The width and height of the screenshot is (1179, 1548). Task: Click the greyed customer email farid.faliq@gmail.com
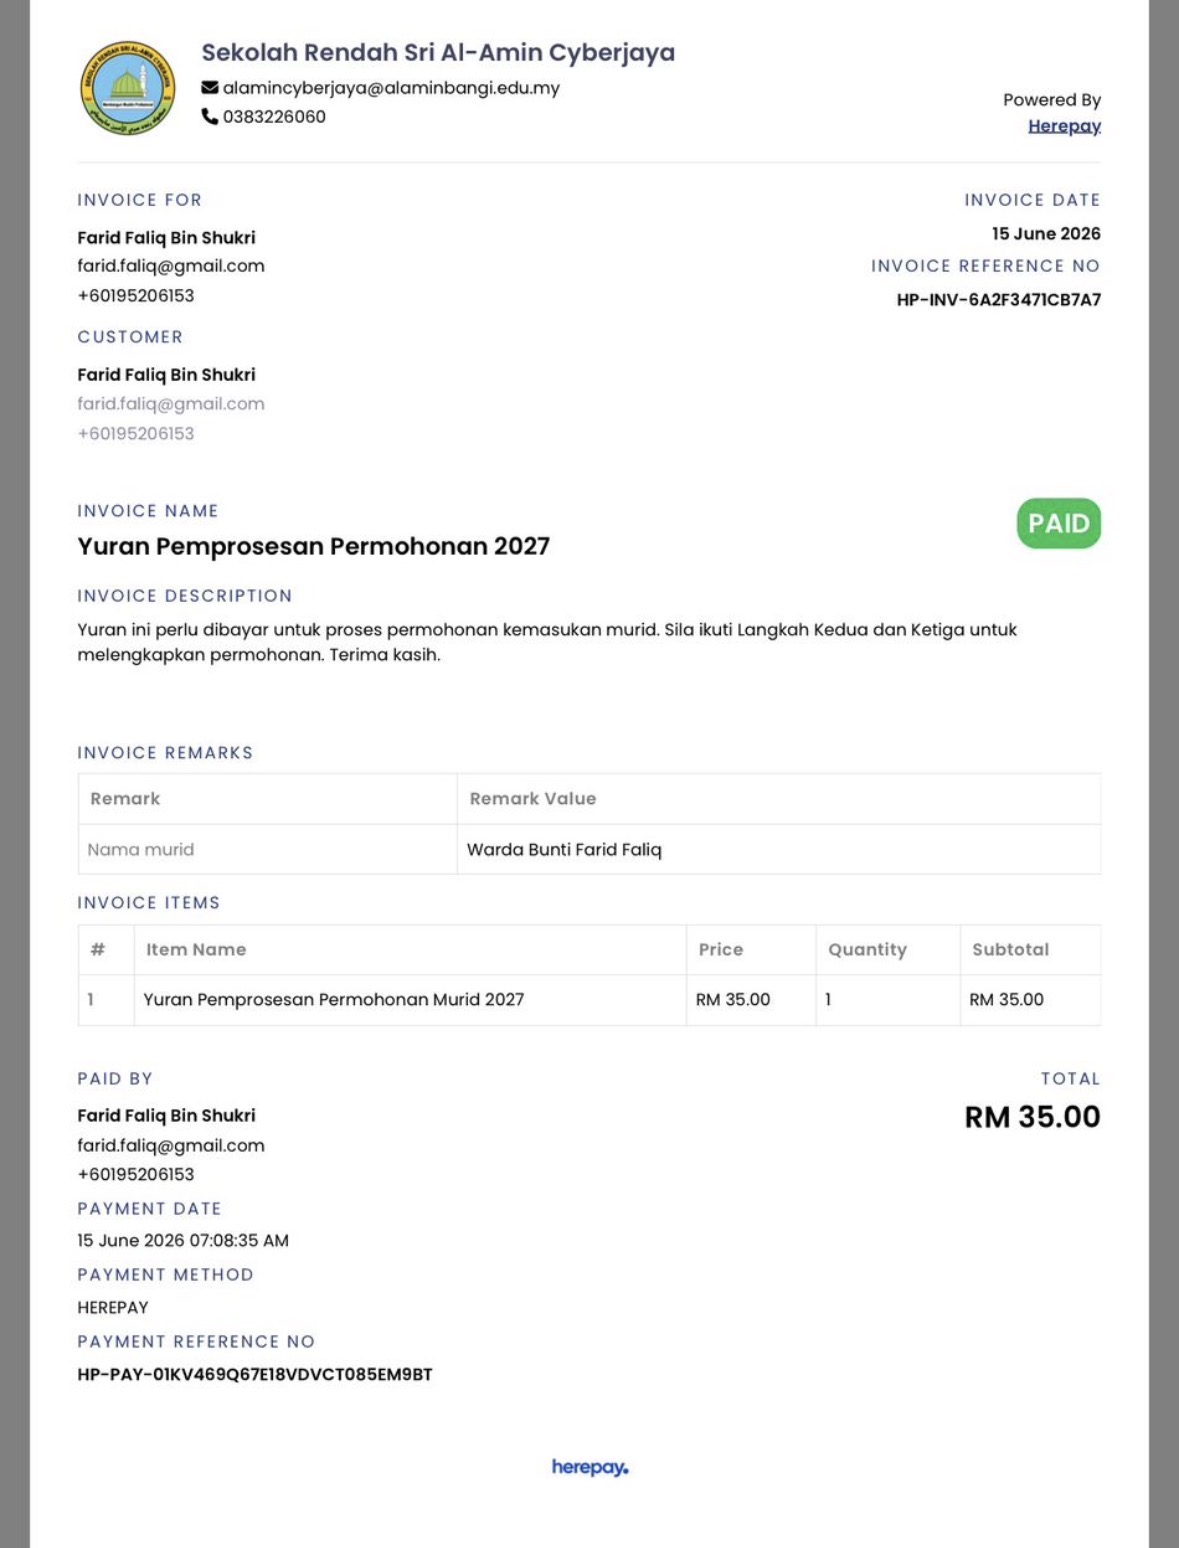[x=171, y=404]
